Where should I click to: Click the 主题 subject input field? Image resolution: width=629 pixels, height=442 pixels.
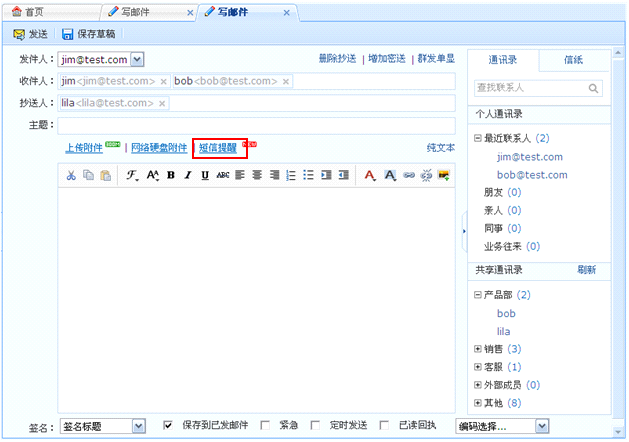tap(256, 125)
